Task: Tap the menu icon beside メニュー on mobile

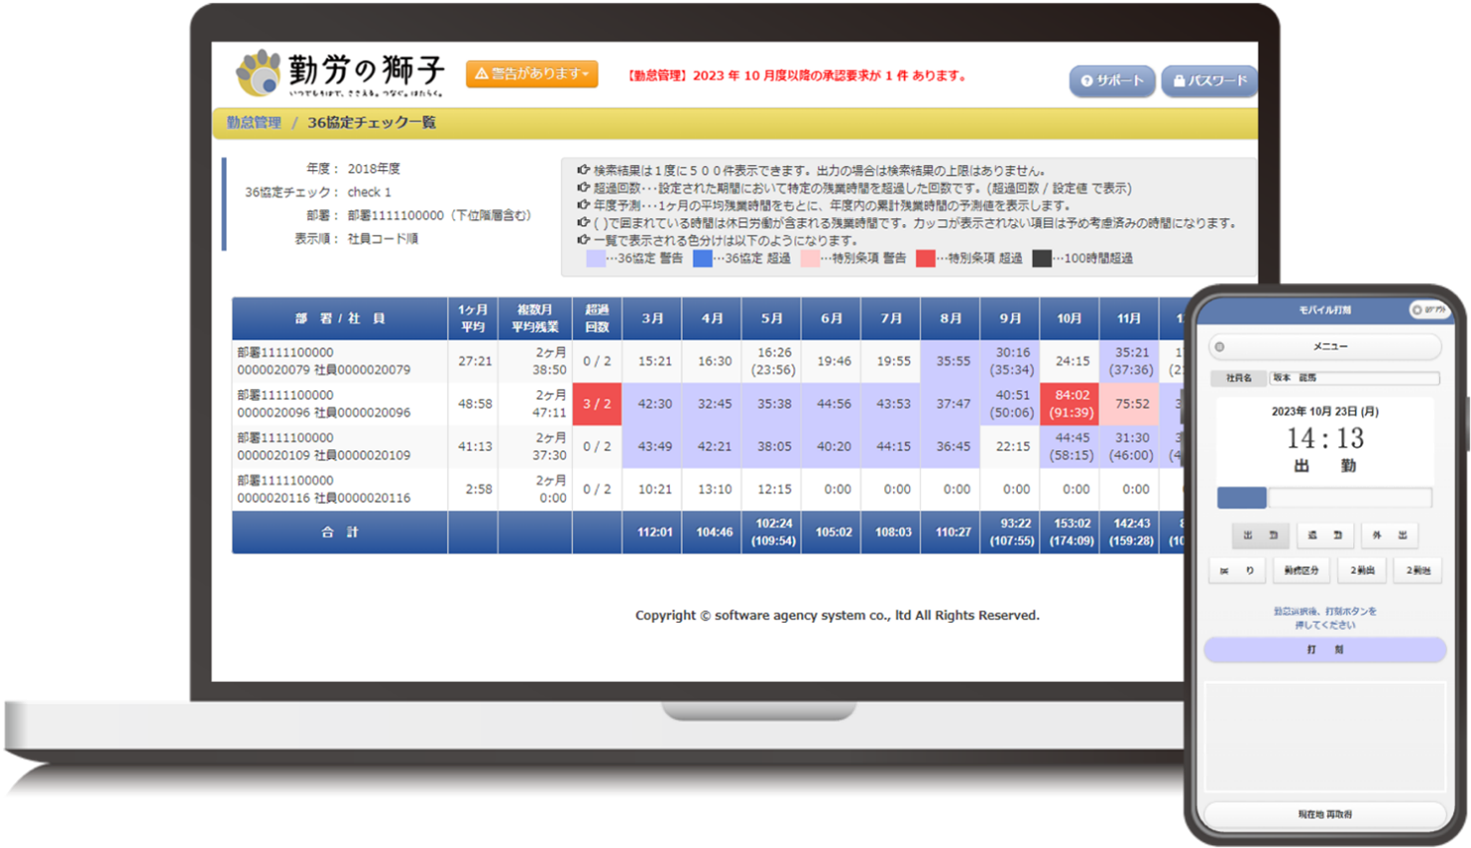Action: point(1220,347)
